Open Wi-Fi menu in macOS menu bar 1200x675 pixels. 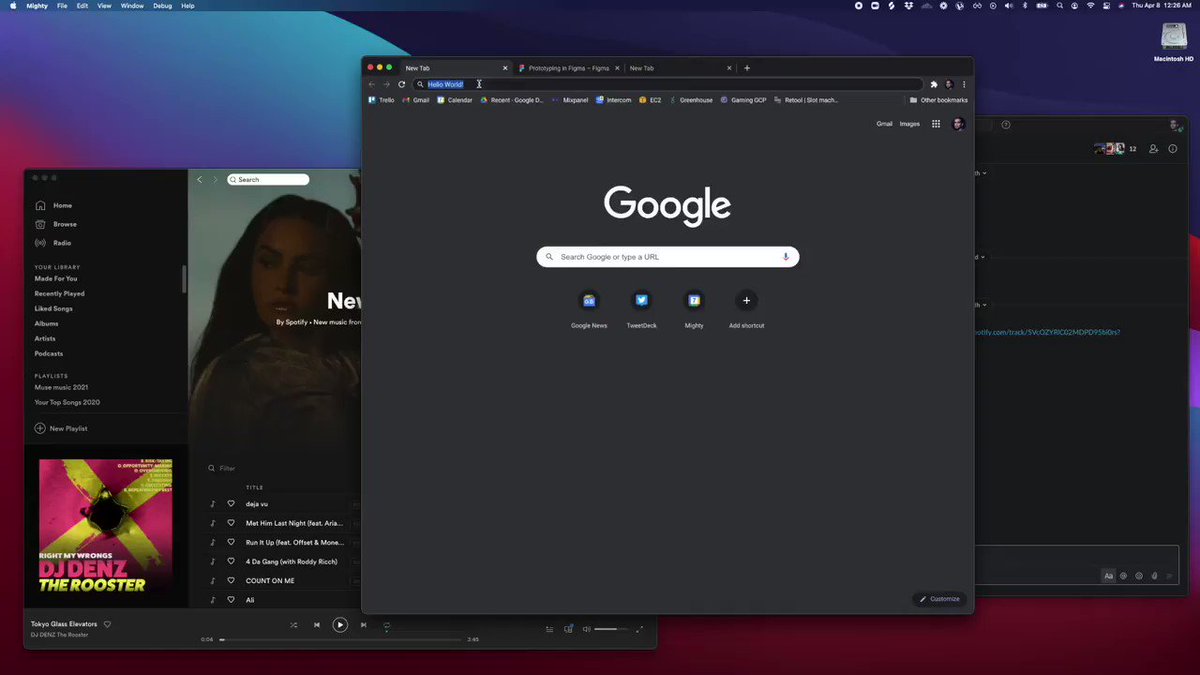coord(1089,6)
